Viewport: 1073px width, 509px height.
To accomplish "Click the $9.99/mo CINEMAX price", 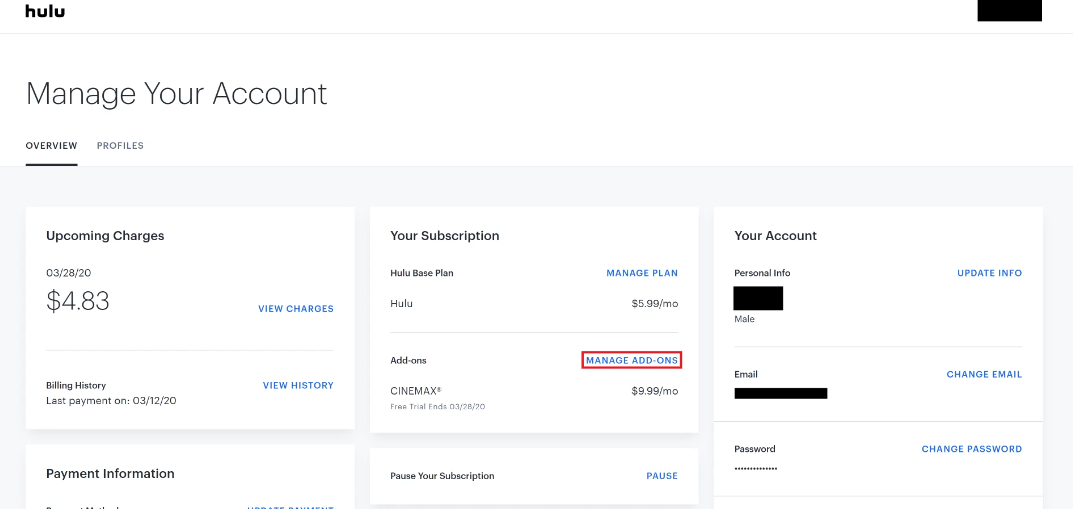I will point(655,391).
